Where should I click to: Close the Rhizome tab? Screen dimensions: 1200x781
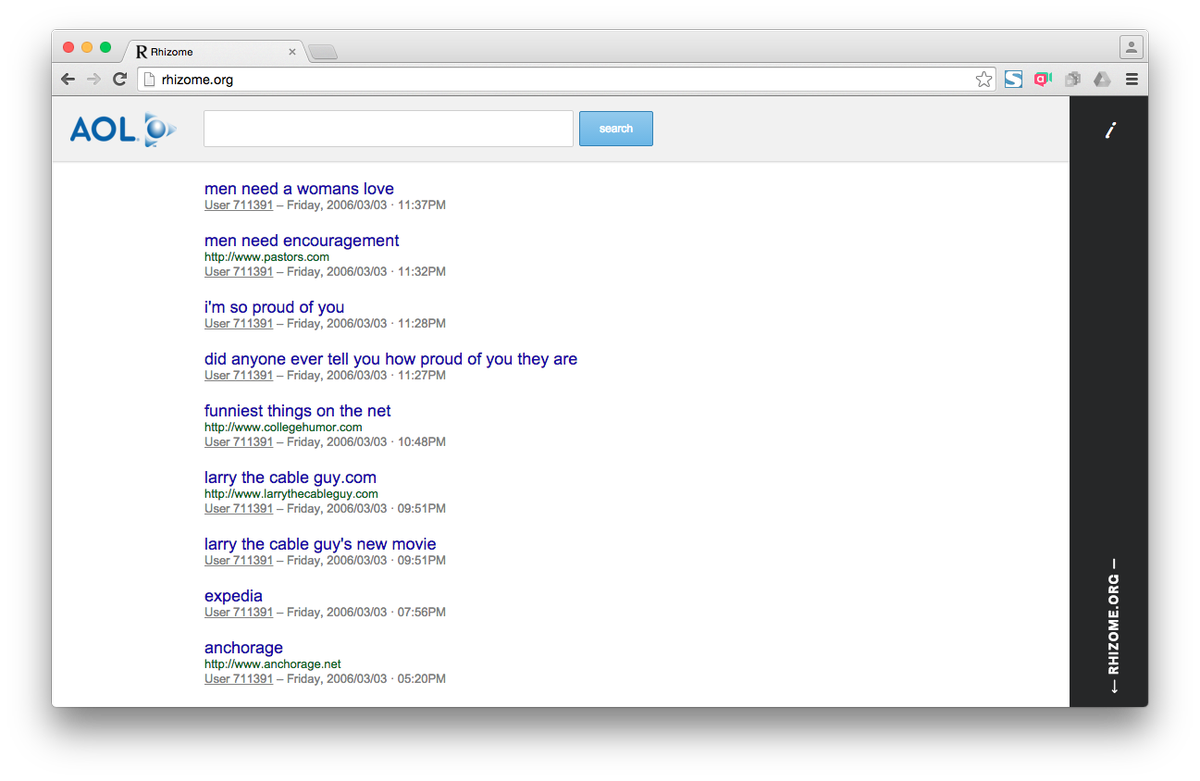click(x=293, y=52)
